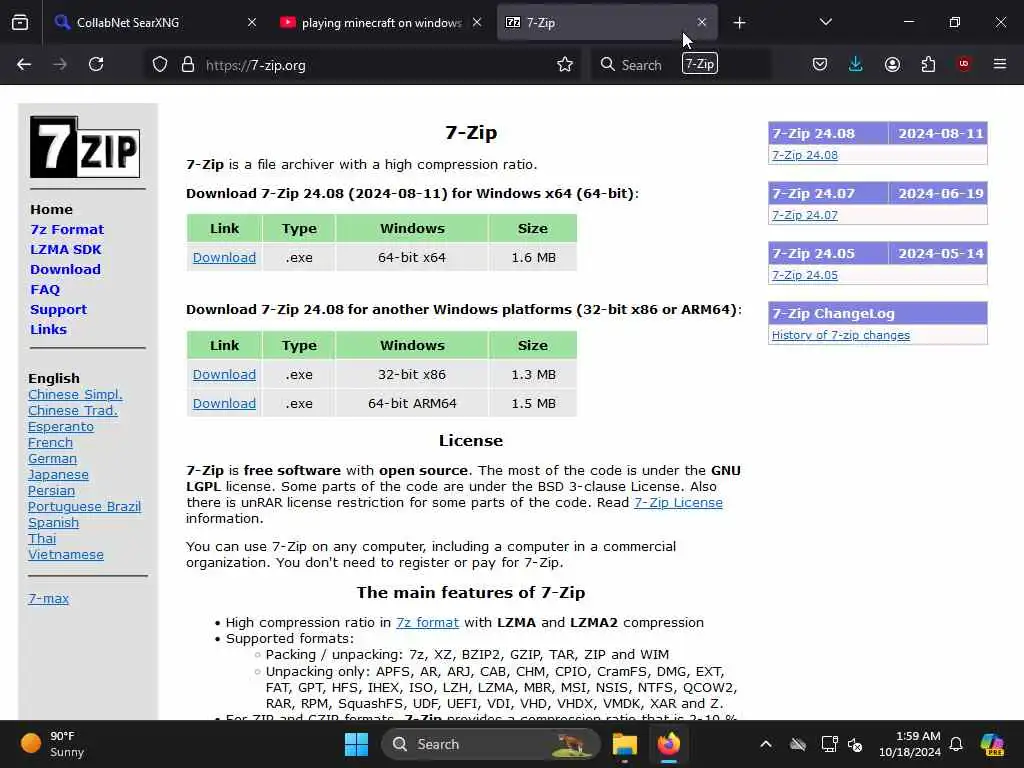Viewport: 1024px width, 768px height.
Task: Switch language to Japanese
Action: 58,475
